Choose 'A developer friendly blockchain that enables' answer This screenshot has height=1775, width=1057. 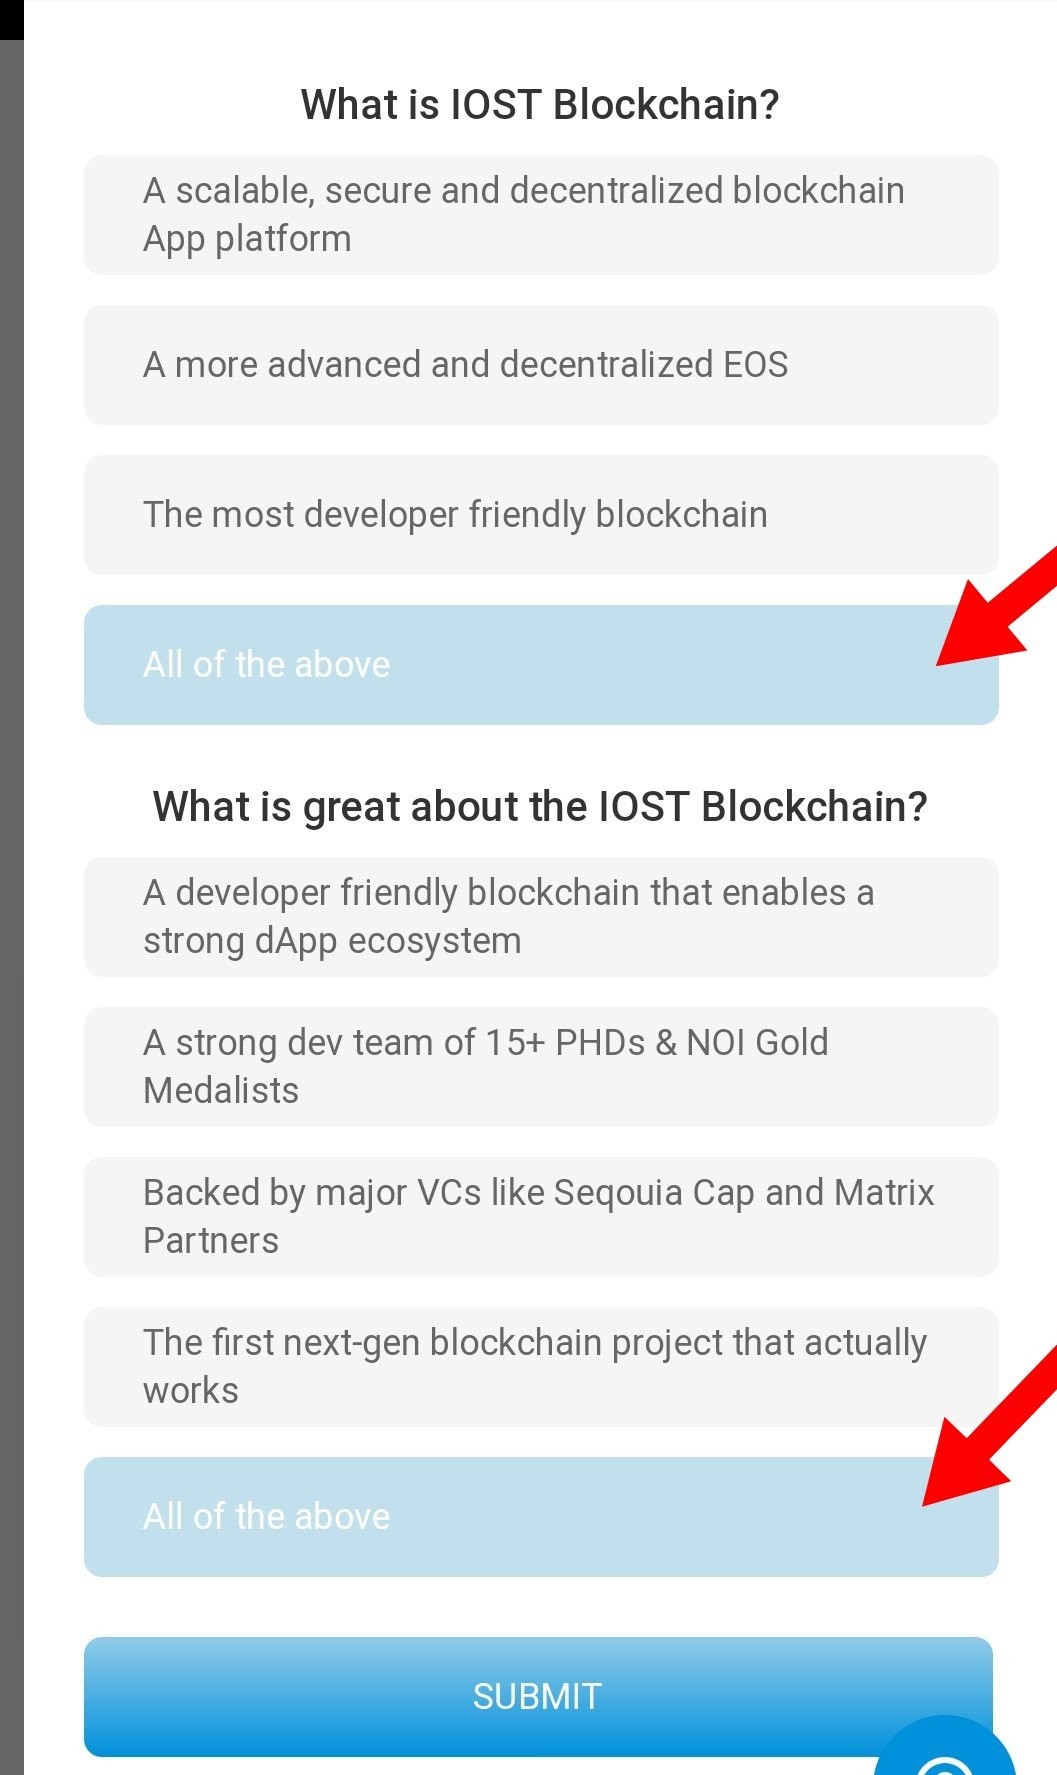pos(540,917)
